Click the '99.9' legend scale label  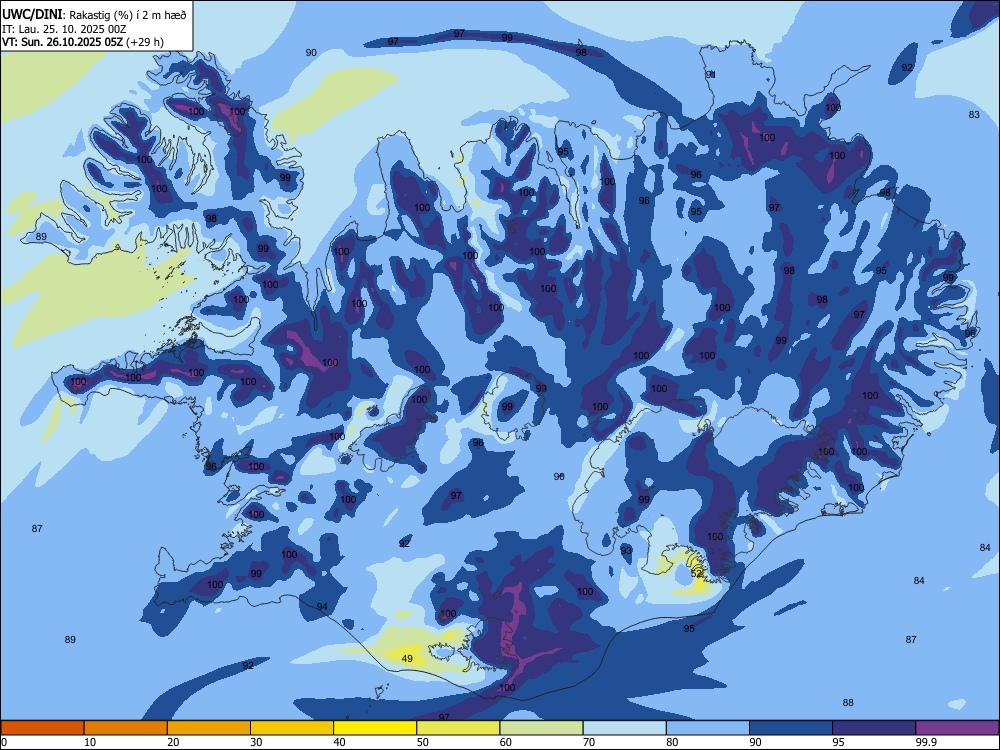925,742
